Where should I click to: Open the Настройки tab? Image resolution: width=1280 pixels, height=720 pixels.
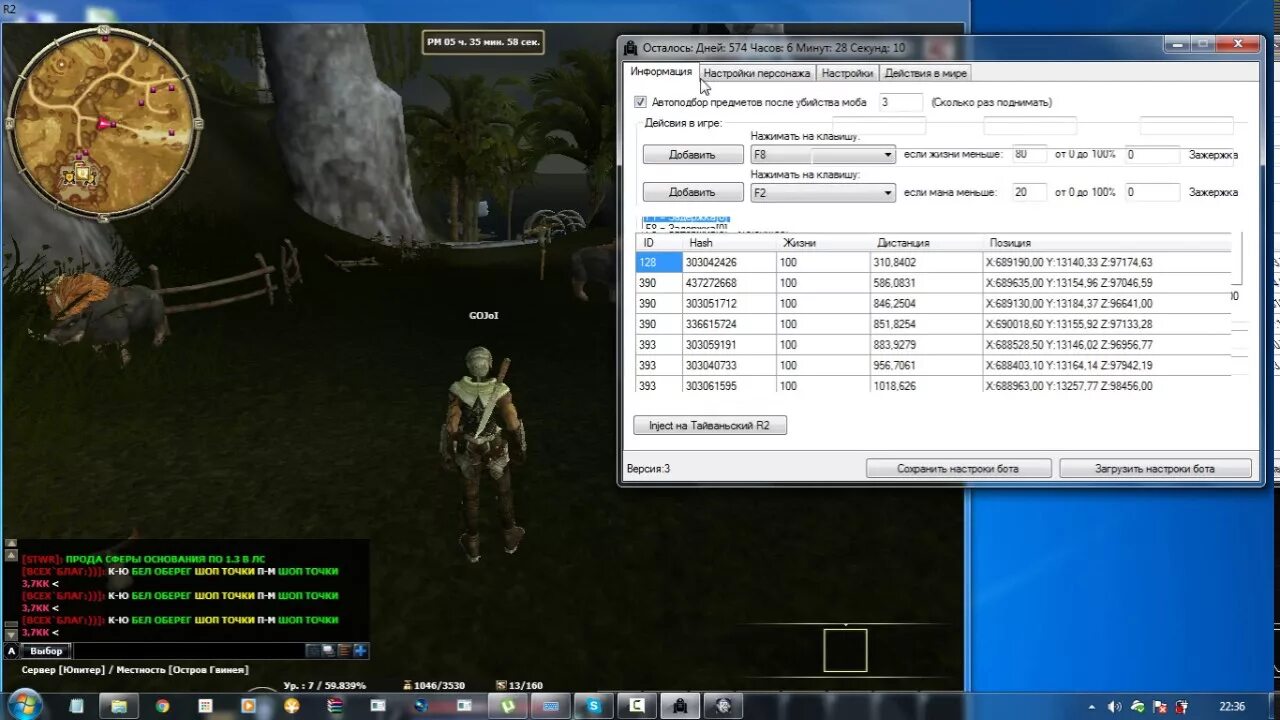pos(847,73)
